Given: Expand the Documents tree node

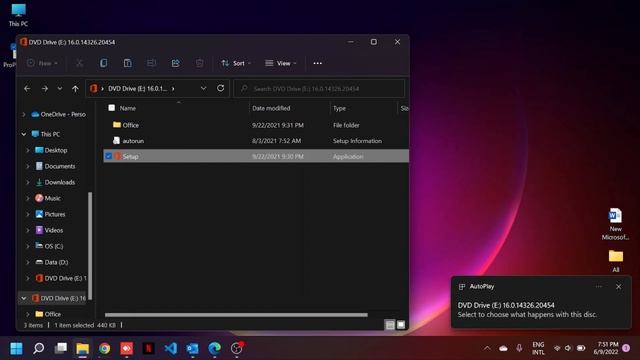Looking at the screenshot, I should point(28,166).
